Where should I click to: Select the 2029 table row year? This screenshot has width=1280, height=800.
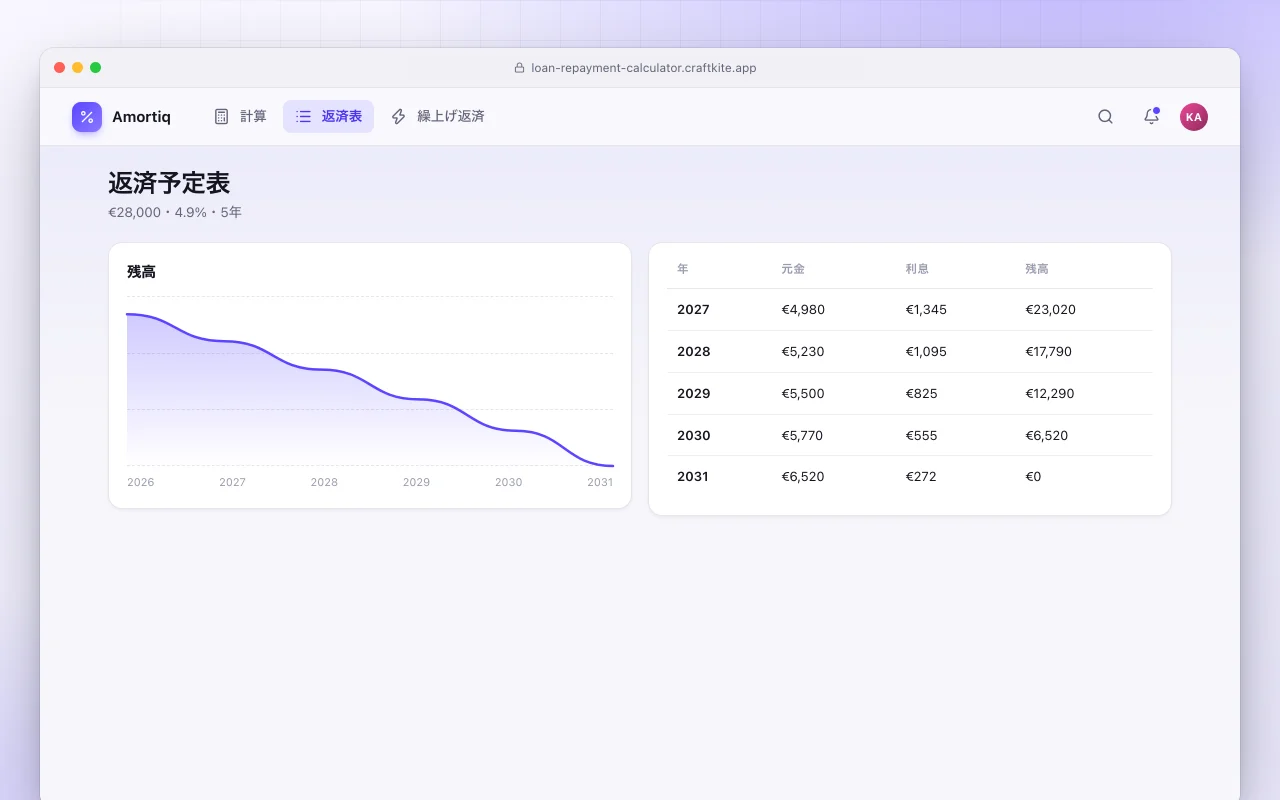[693, 394]
